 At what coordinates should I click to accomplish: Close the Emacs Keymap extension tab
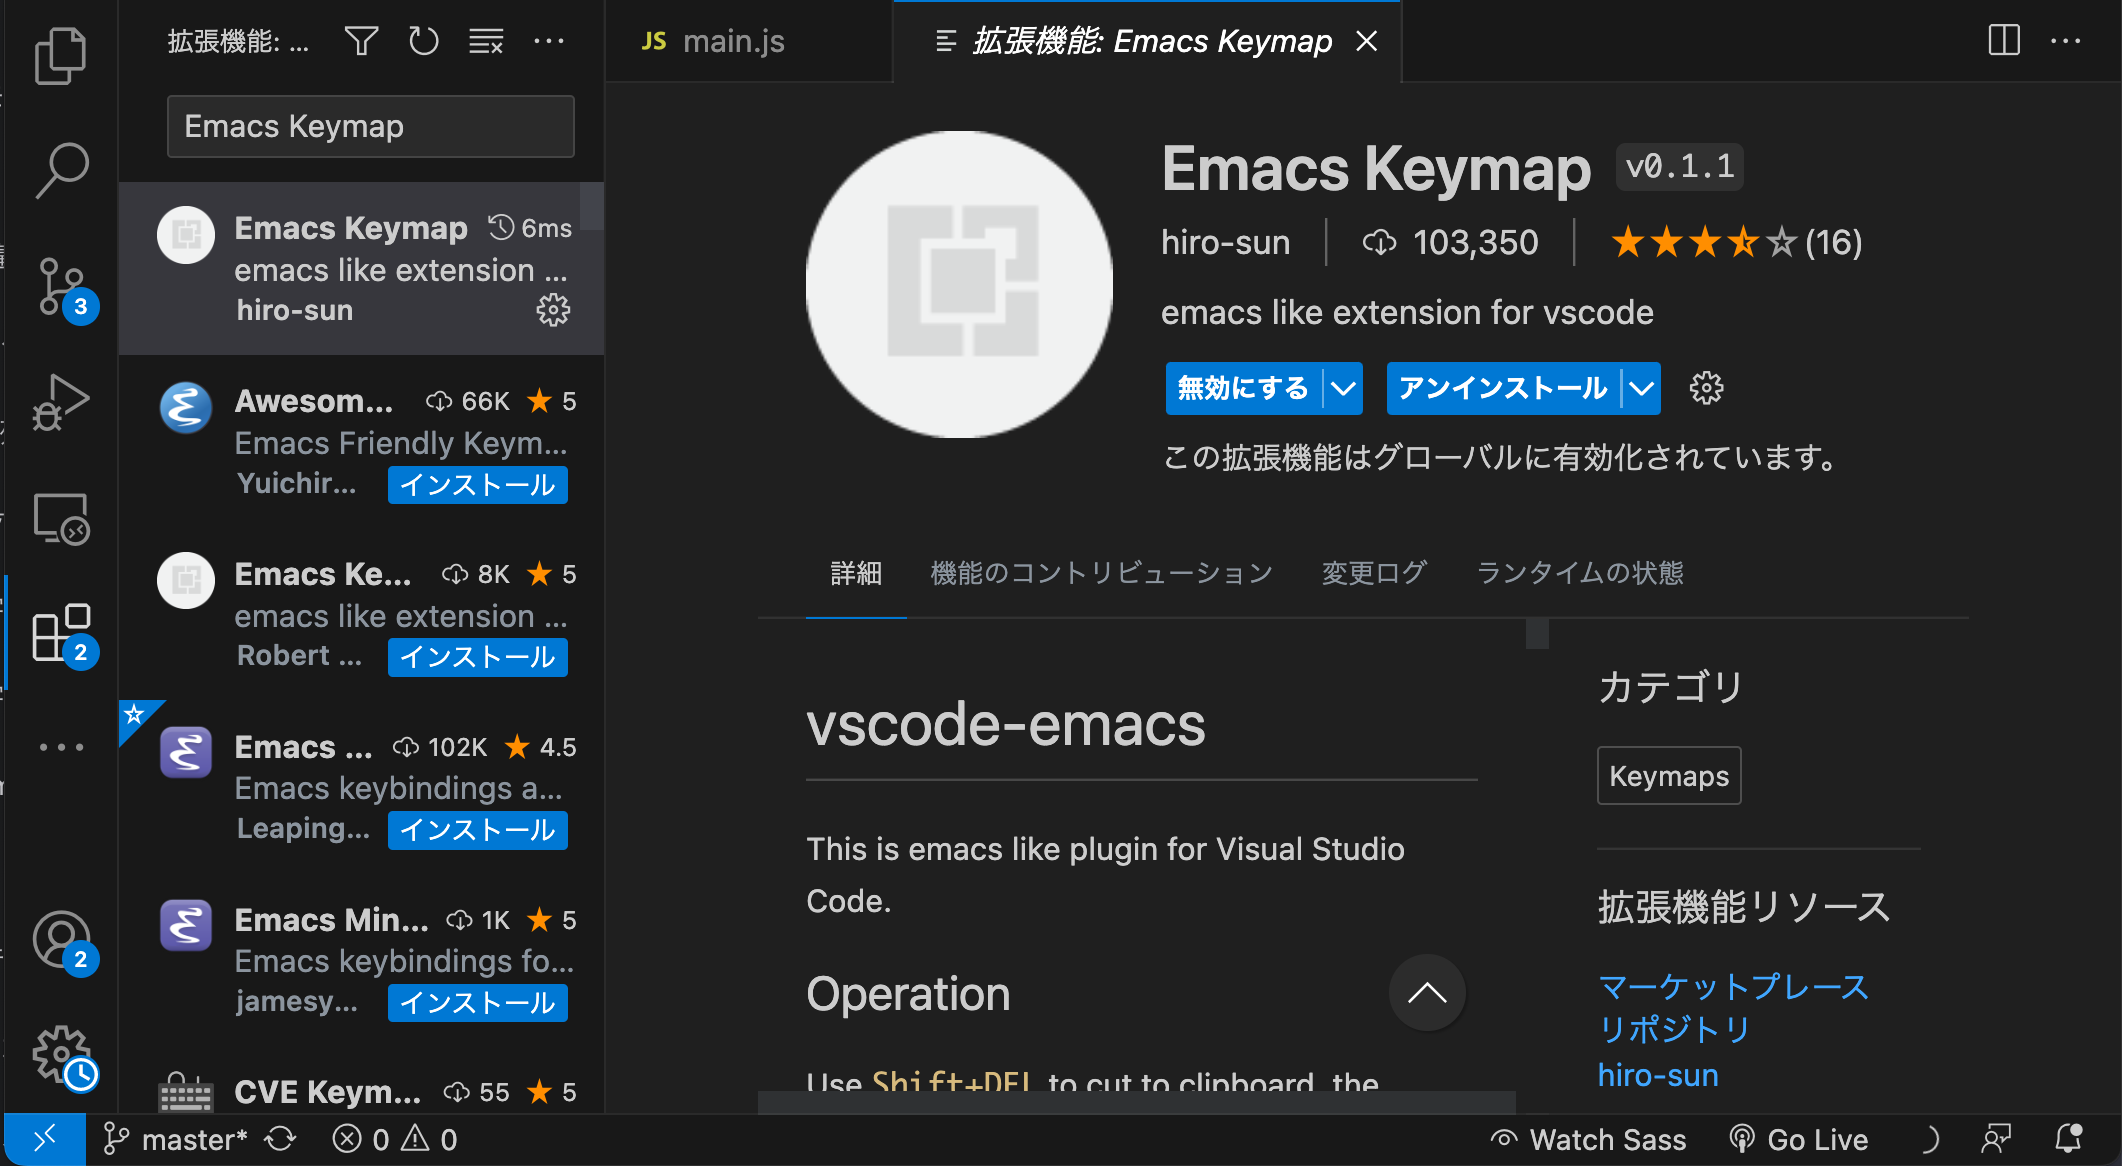1367,41
